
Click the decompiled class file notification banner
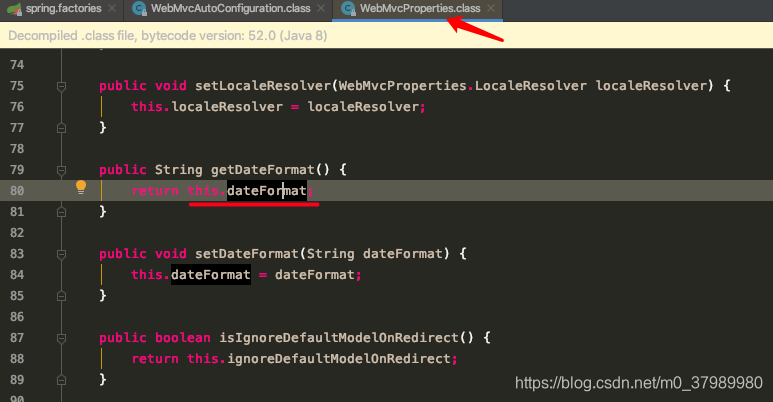386,36
